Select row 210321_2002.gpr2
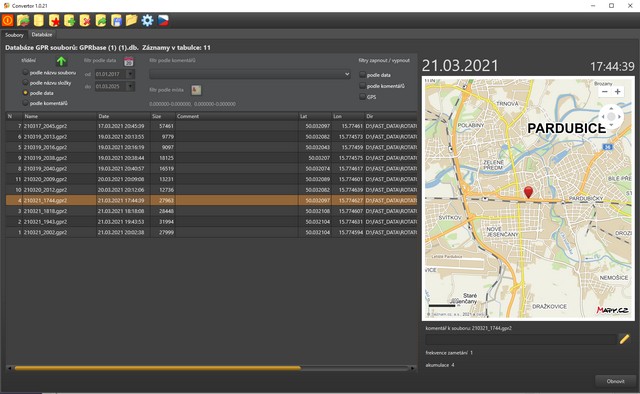 pyautogui.click(x=211, y=232)
